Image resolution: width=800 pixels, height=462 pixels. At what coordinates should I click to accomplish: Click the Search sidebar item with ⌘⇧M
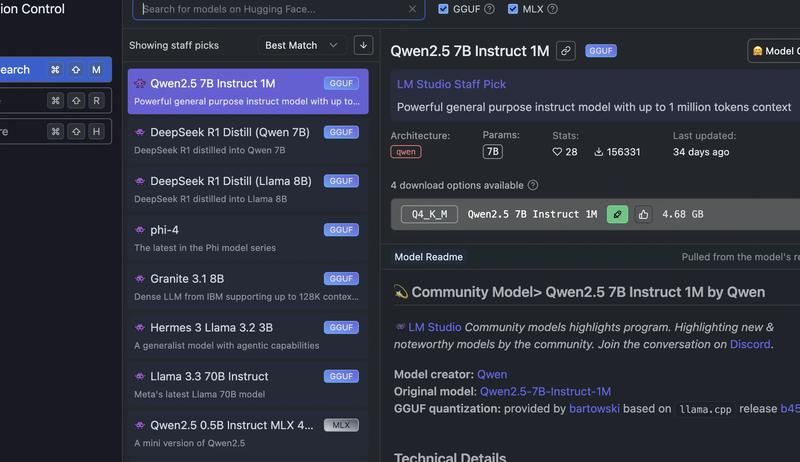tap(56, 70)
